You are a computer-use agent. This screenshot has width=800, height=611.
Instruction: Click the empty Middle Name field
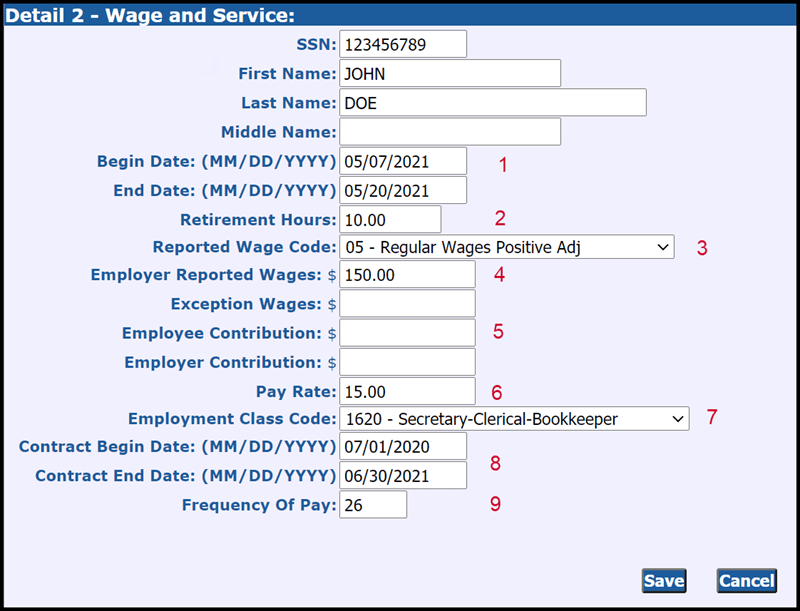coord(450,131)
